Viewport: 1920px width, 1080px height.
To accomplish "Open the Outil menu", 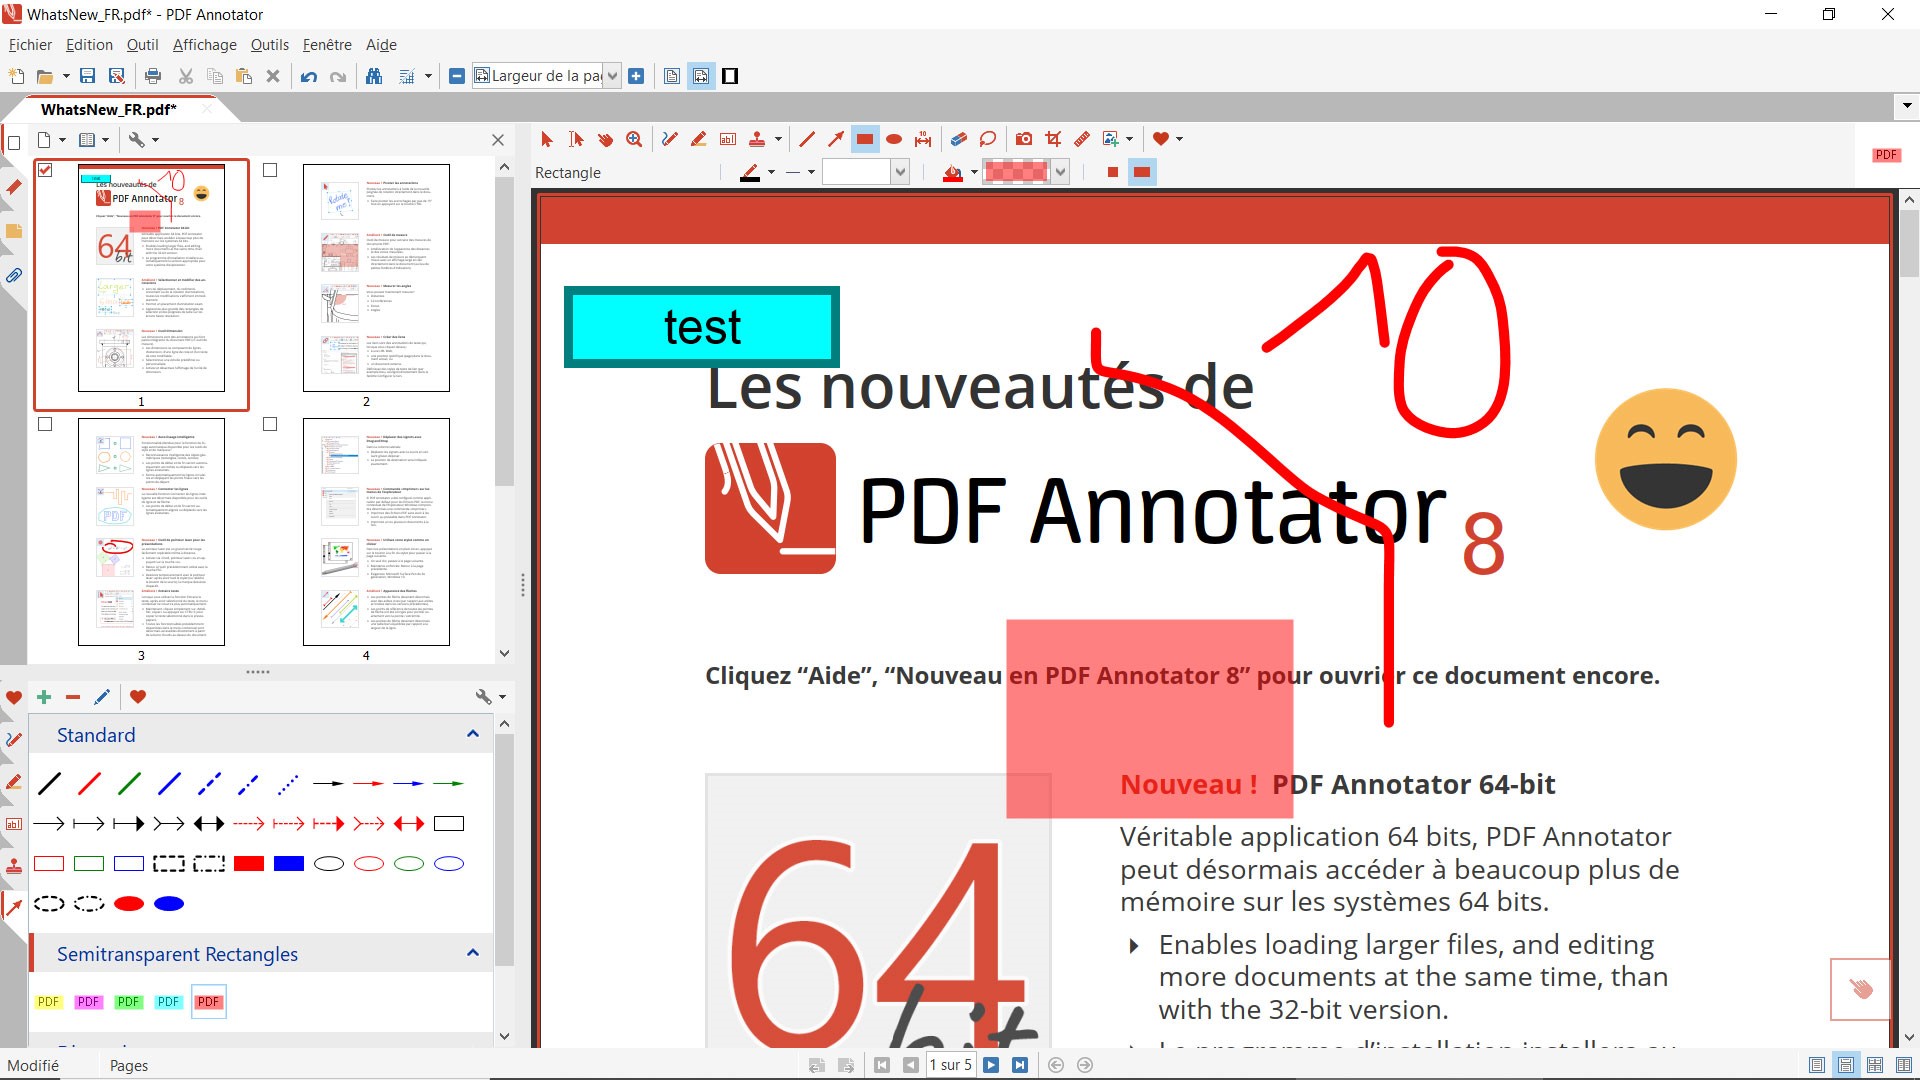I will click(142, 45).
